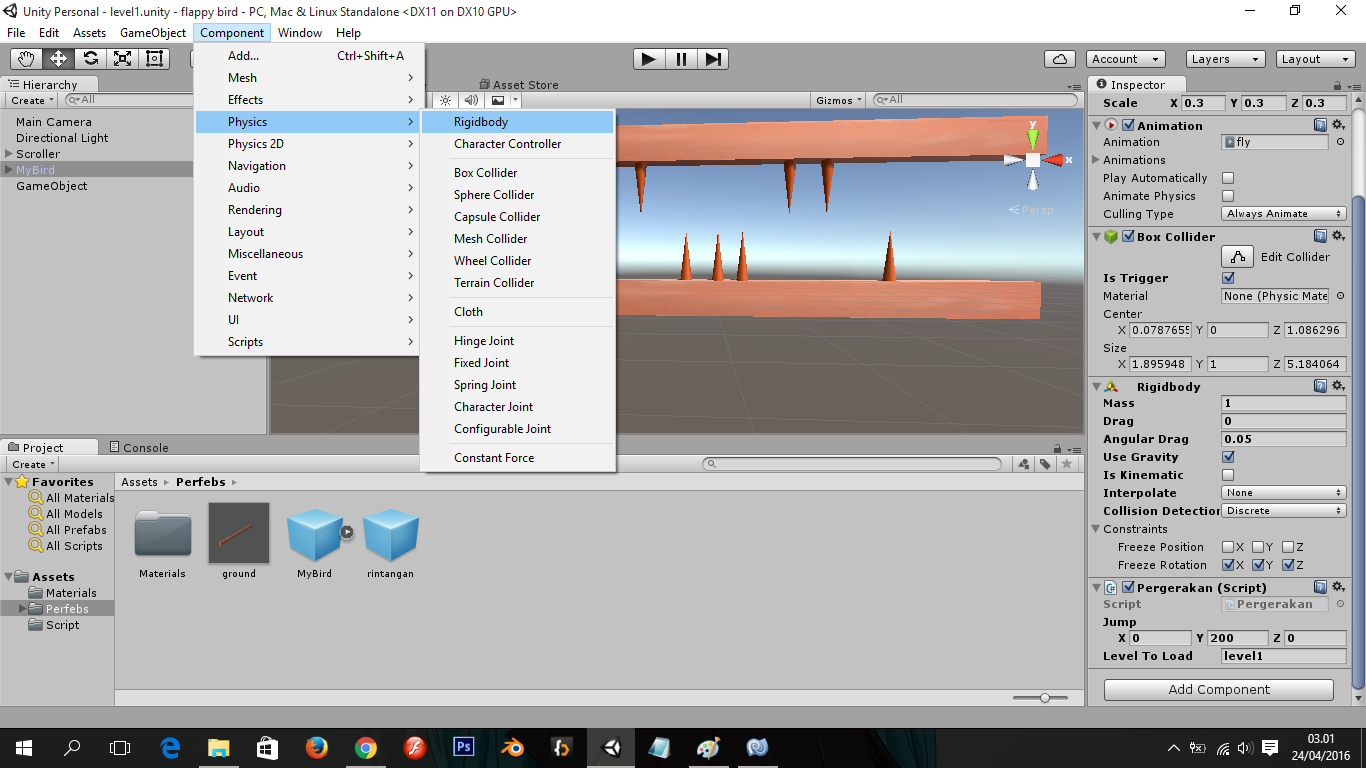The width and height of the screenshot is (1366, 768).
Task: Select the rintangan prefab asset
Action: pos(391,534)
